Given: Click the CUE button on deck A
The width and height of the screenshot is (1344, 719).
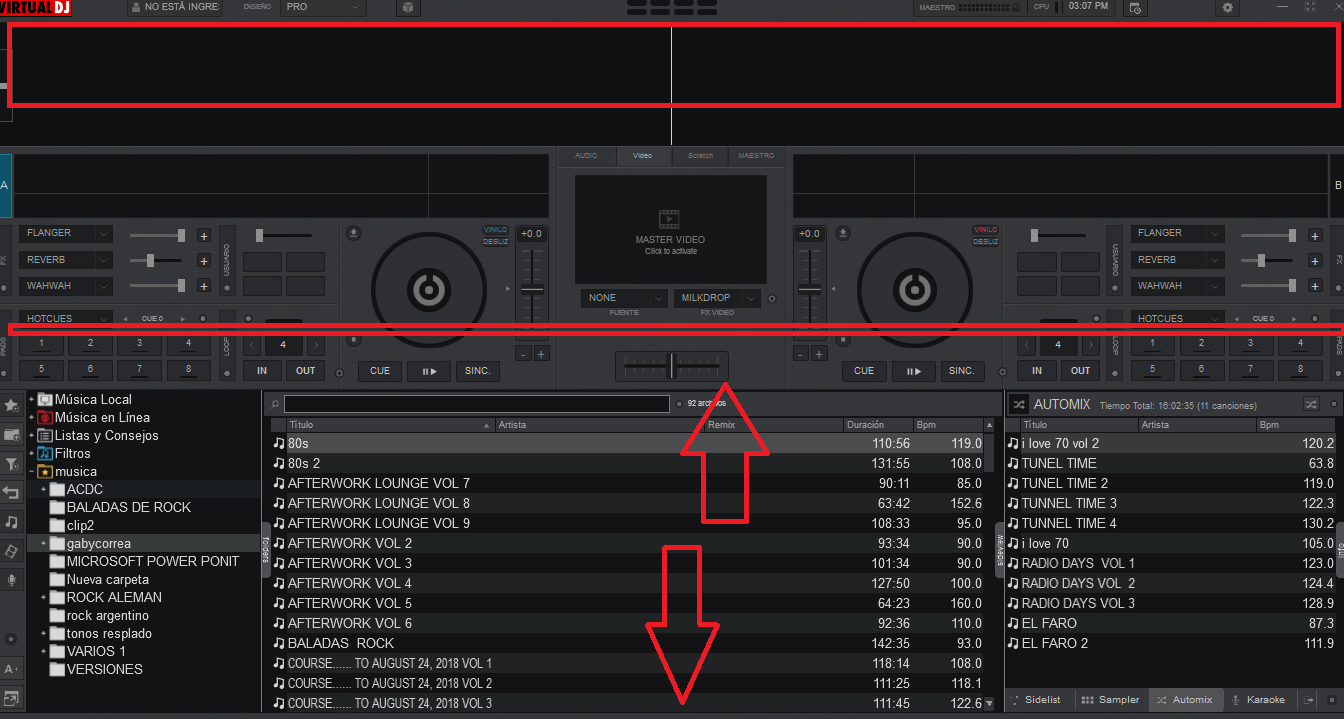Looking at the screenshot, I should coord(380,371).
